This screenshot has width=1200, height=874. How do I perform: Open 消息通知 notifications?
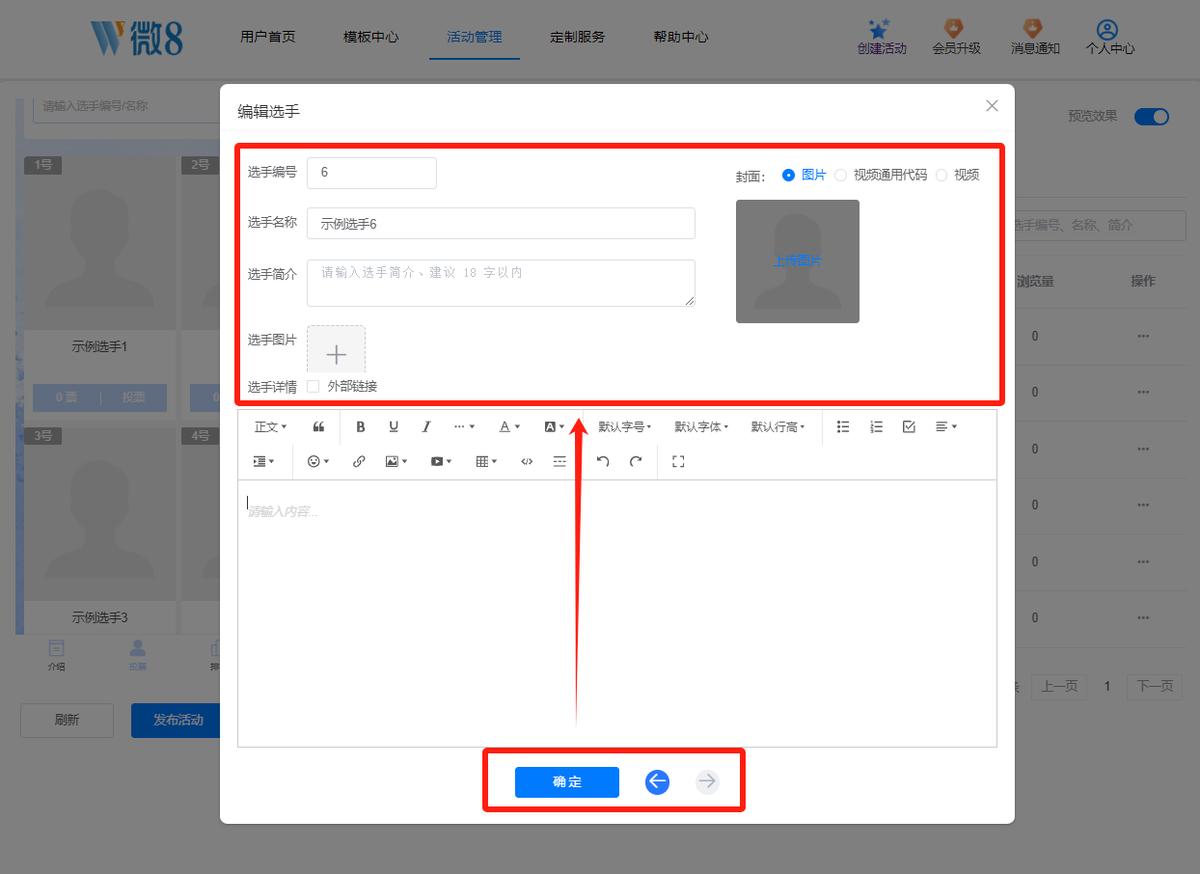(x=1034, y=37)
